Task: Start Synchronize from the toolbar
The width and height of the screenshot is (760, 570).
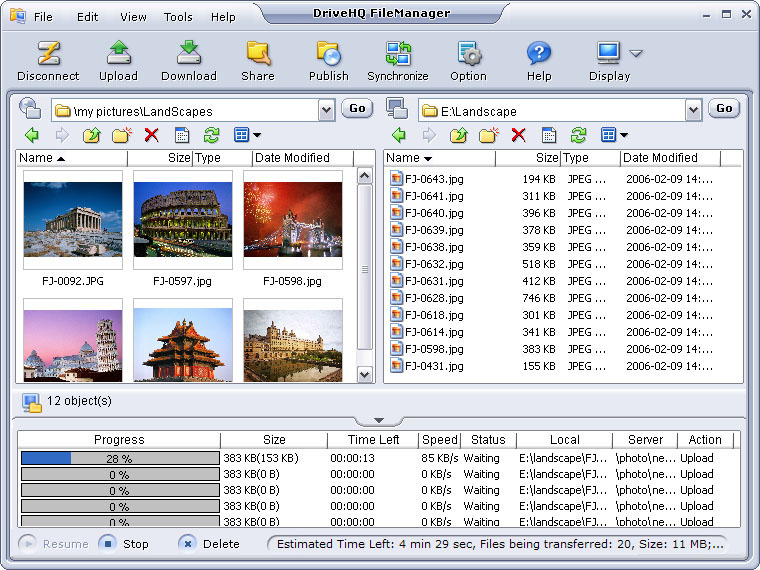Action: click(398, 60)
